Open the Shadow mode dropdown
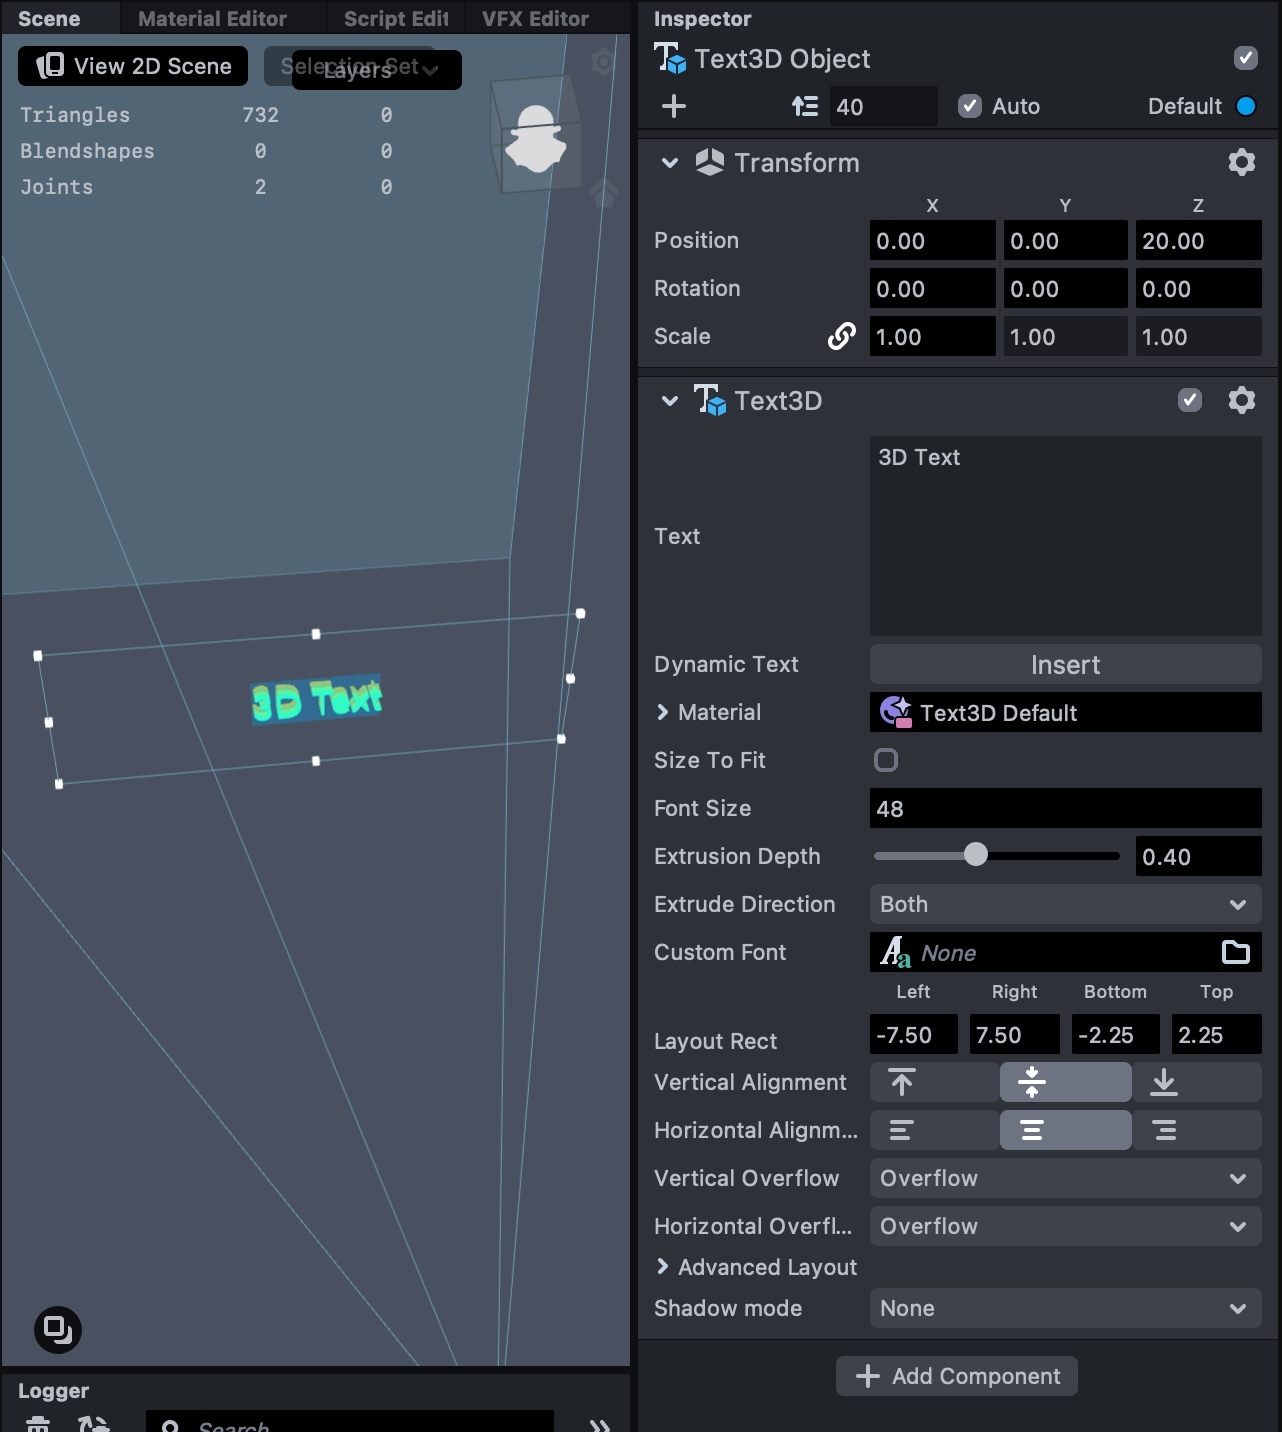 tap(1065, 1308)
